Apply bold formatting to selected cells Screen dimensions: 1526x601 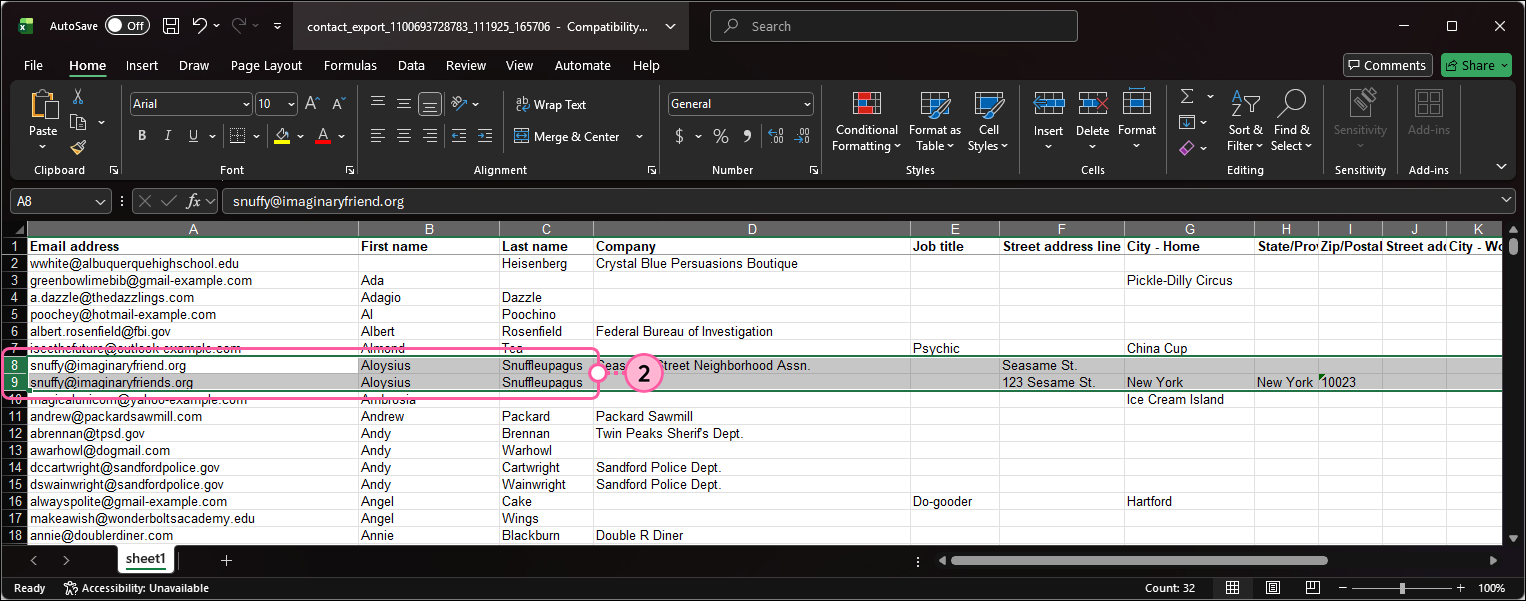tap(141, 135)
